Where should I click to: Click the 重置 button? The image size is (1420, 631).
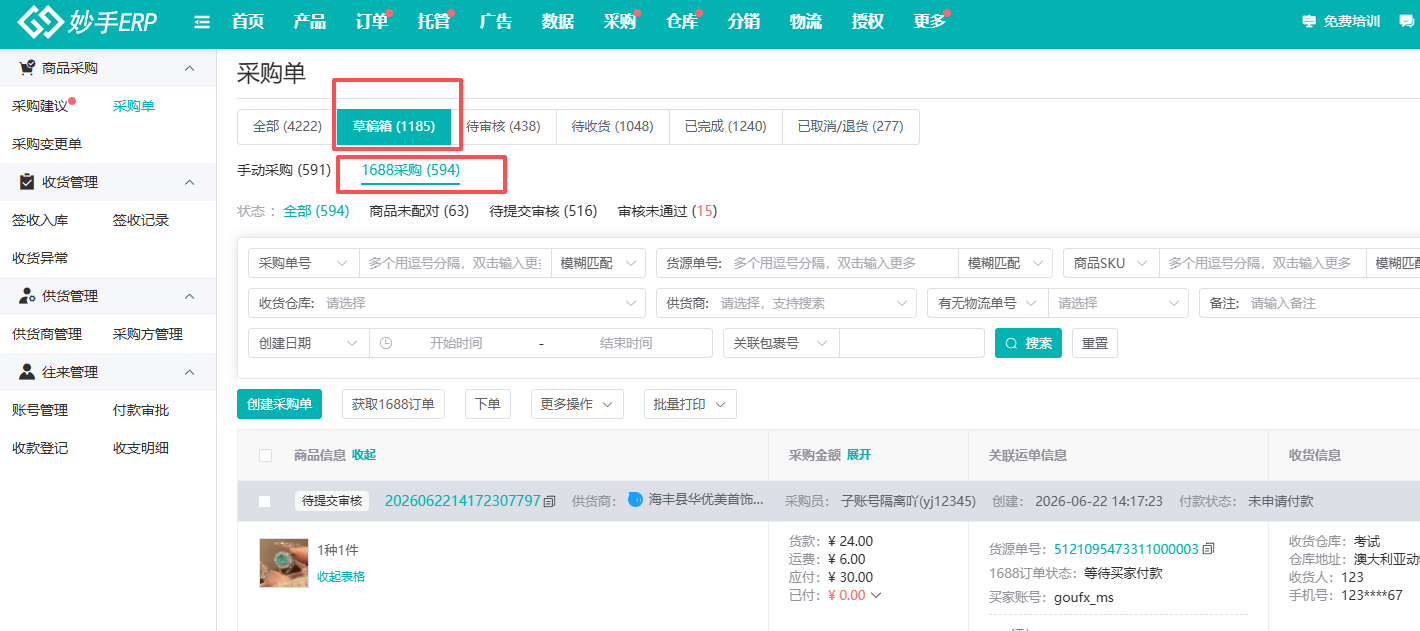[x=1095, y=343]
